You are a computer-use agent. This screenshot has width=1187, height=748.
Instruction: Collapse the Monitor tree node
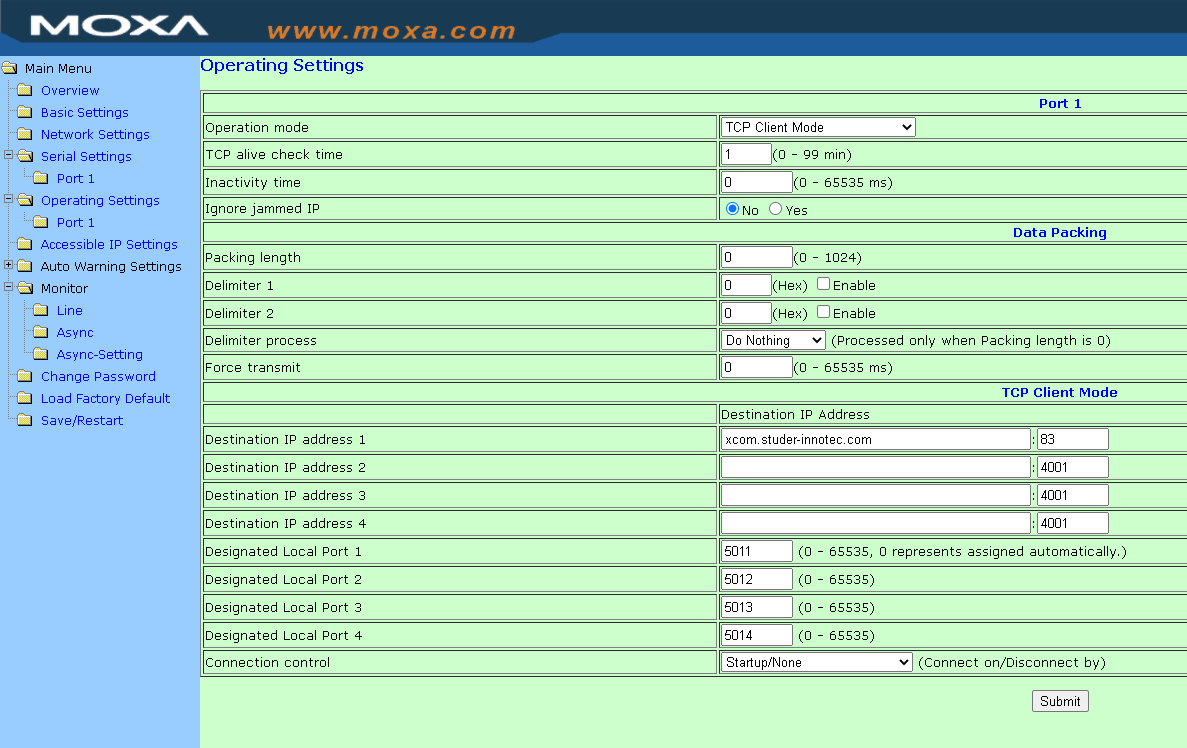click(8, 287)
